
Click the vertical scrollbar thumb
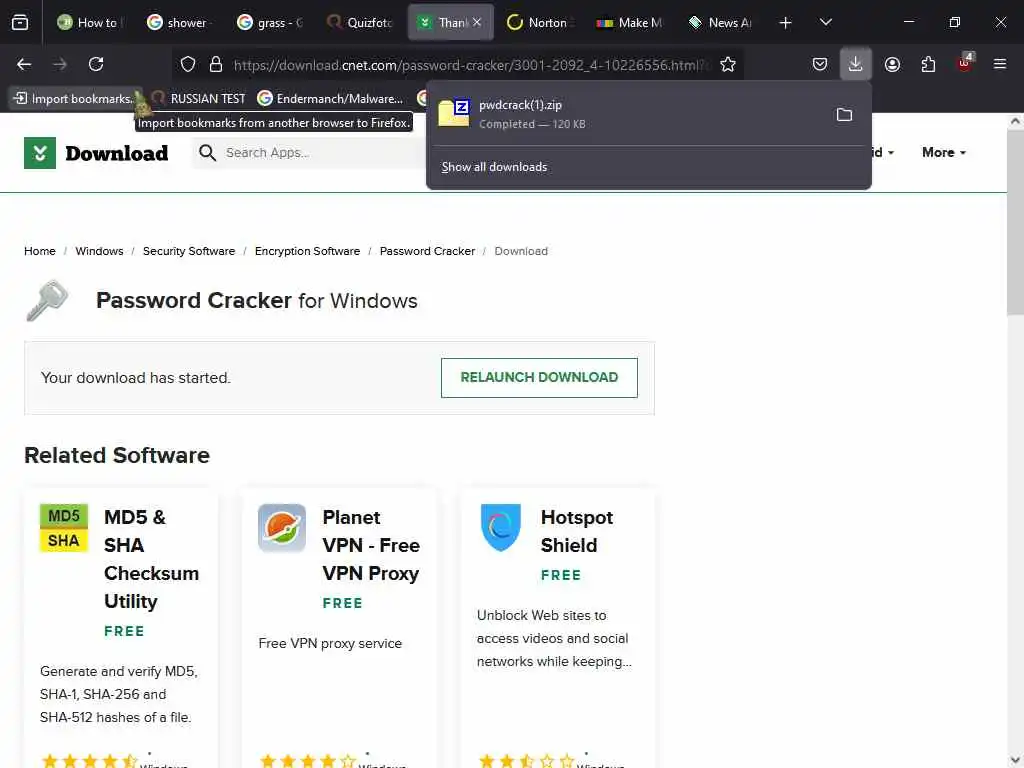coord(1015,223)
